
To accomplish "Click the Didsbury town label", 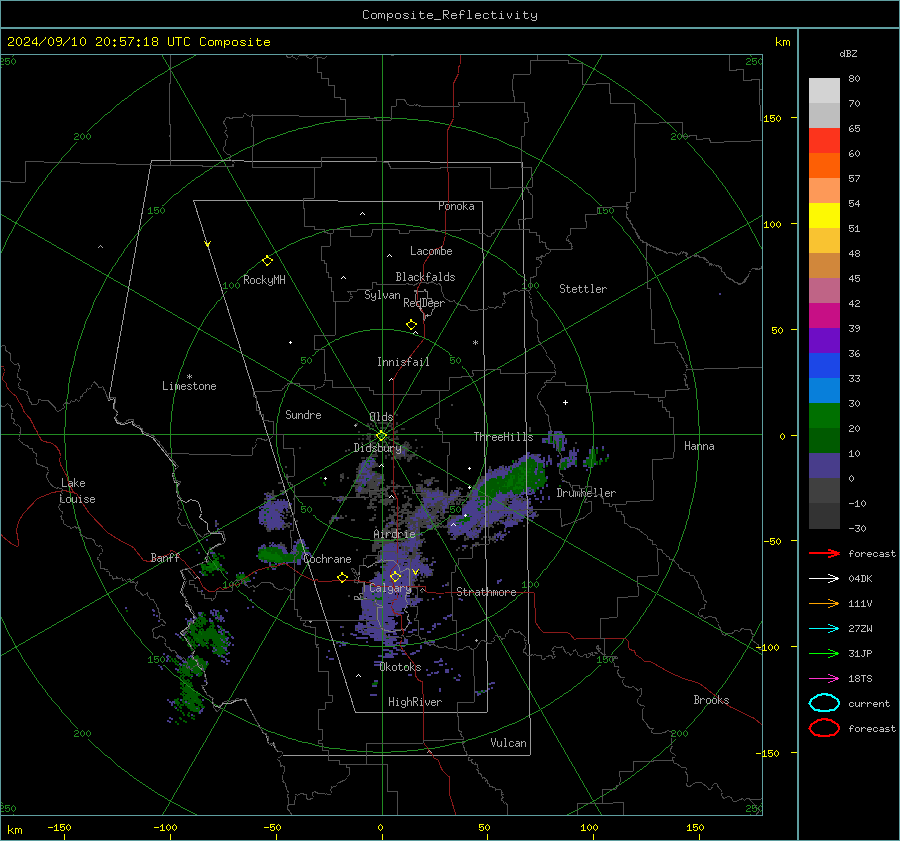I will coord(377,448).
